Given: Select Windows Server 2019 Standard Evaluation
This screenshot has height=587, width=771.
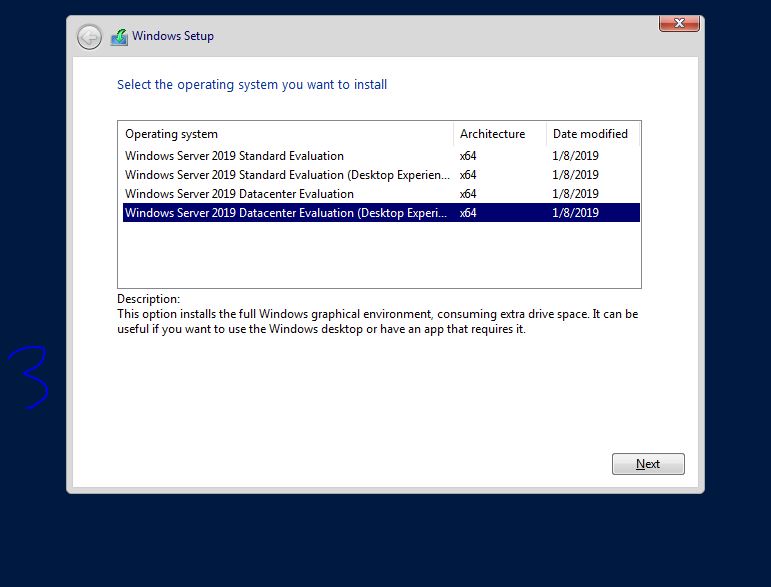Looking at the screenshot, I should click(x=381, y=156).
